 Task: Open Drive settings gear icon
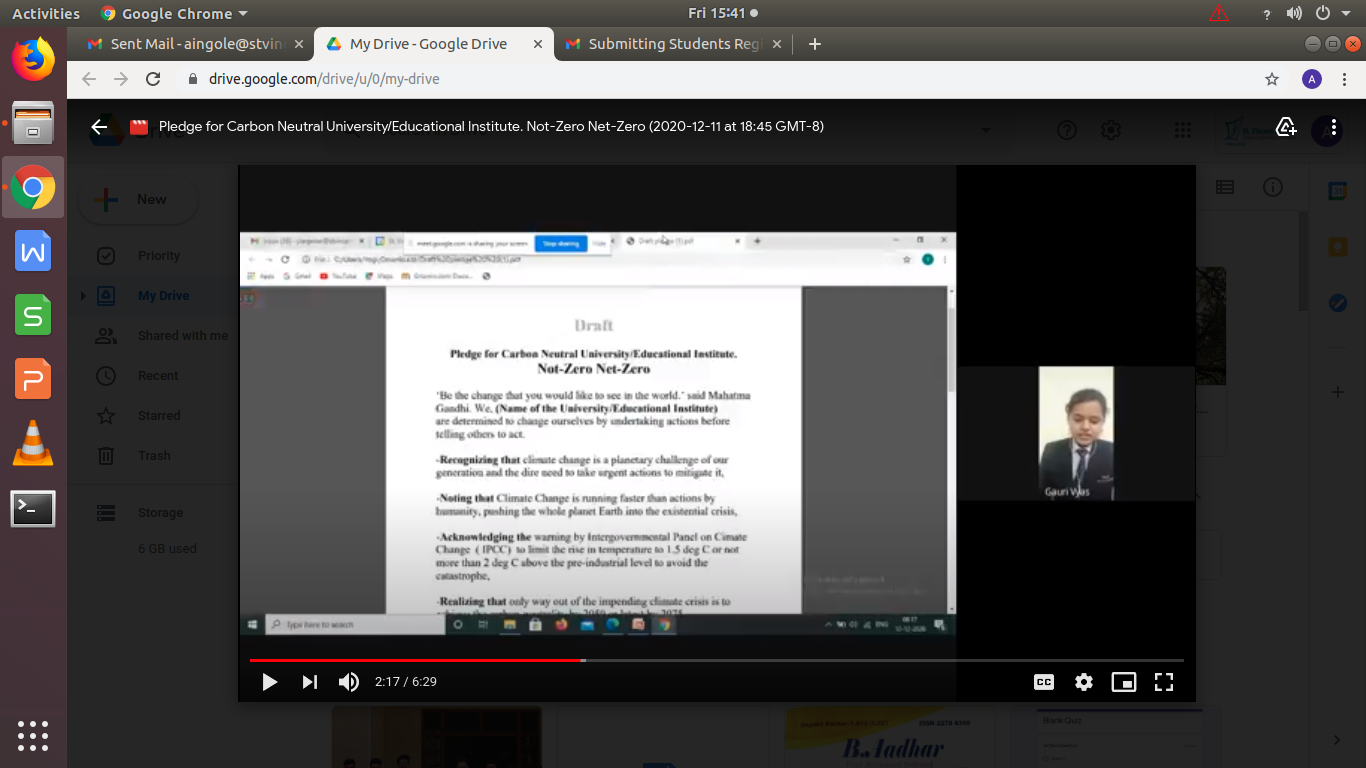tap(1111, 130)
